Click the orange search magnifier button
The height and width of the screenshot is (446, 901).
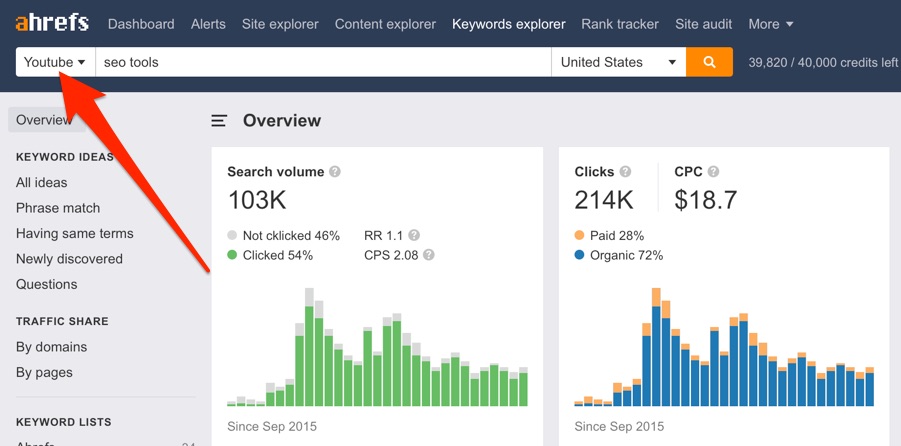click(709, 62)
